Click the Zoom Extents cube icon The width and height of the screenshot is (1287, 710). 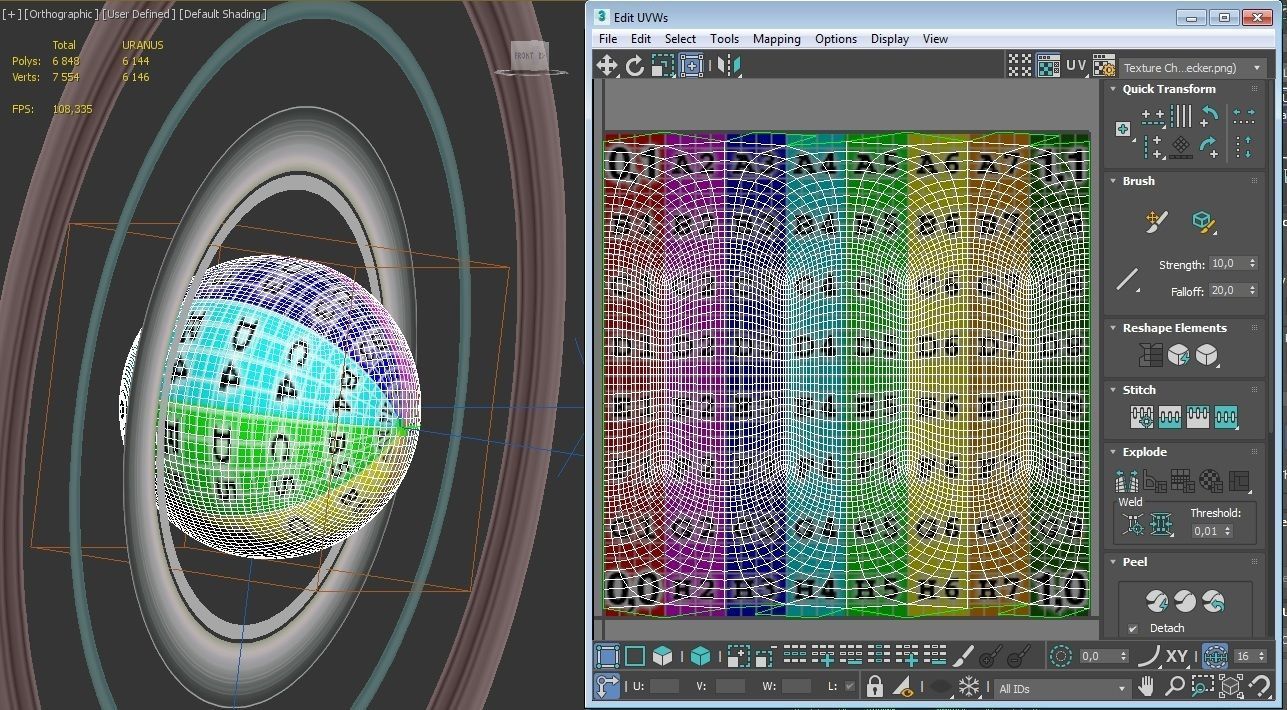click(1231, 686)
